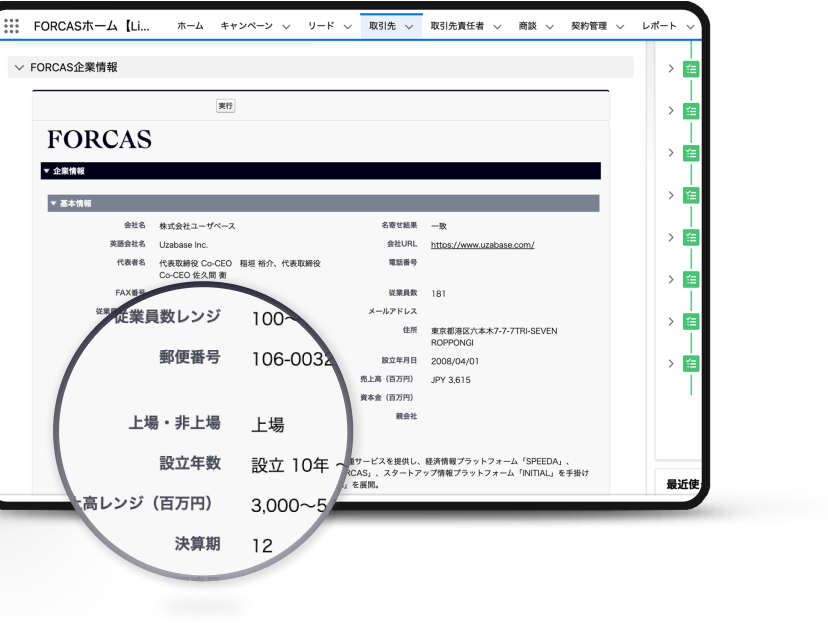This screenshot has height=632, width=828.
Task: Open the fourth green task icon
Action: [691, 195]
